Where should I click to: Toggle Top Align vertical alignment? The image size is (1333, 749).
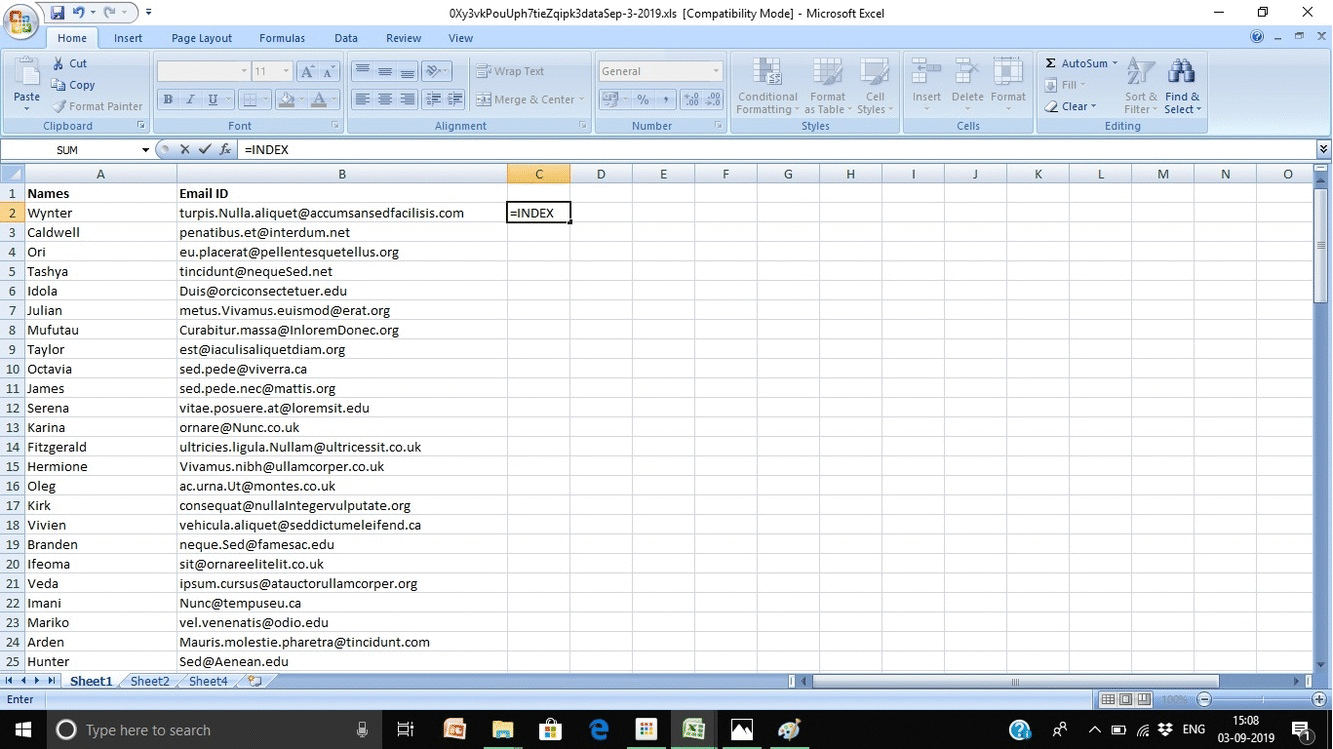point(362,71)
